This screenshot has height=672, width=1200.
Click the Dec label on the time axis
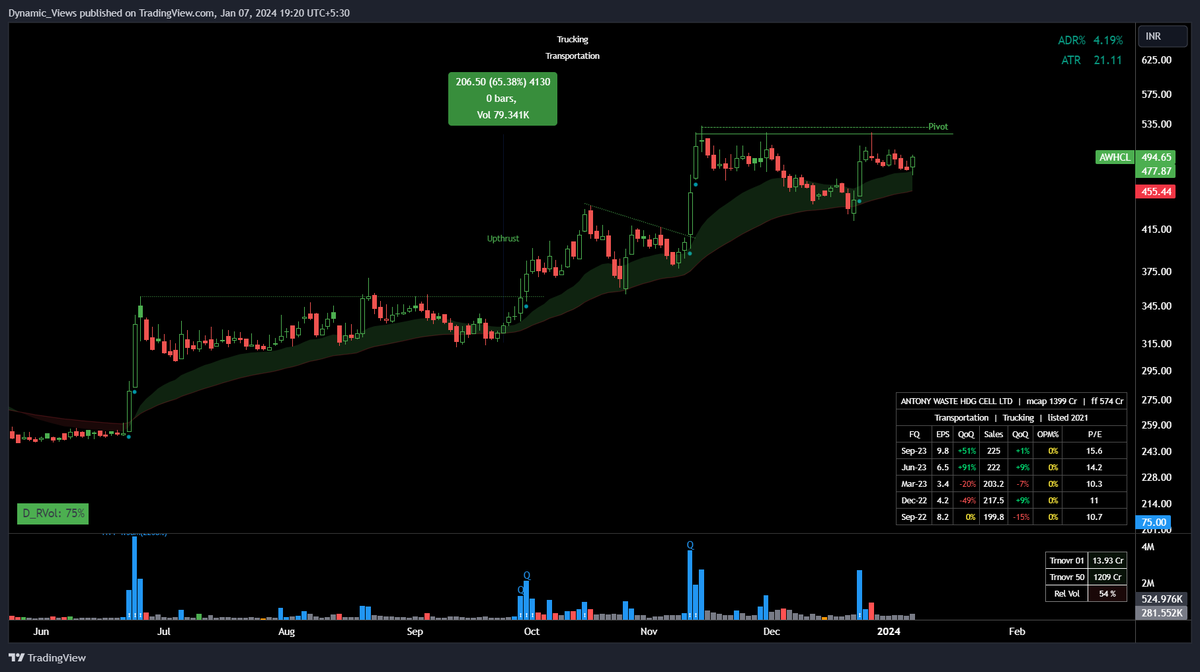pos(771,632)
